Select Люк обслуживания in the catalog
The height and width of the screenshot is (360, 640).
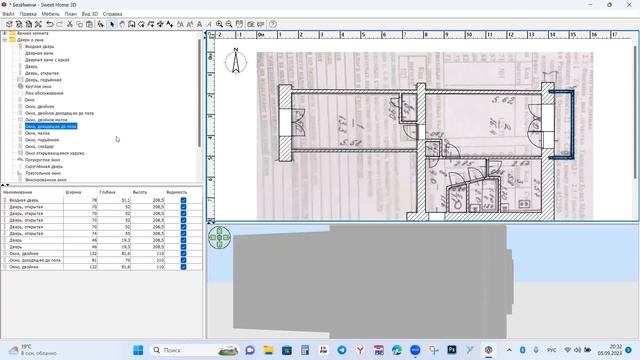pyautogui.click(x=44, y=93)
